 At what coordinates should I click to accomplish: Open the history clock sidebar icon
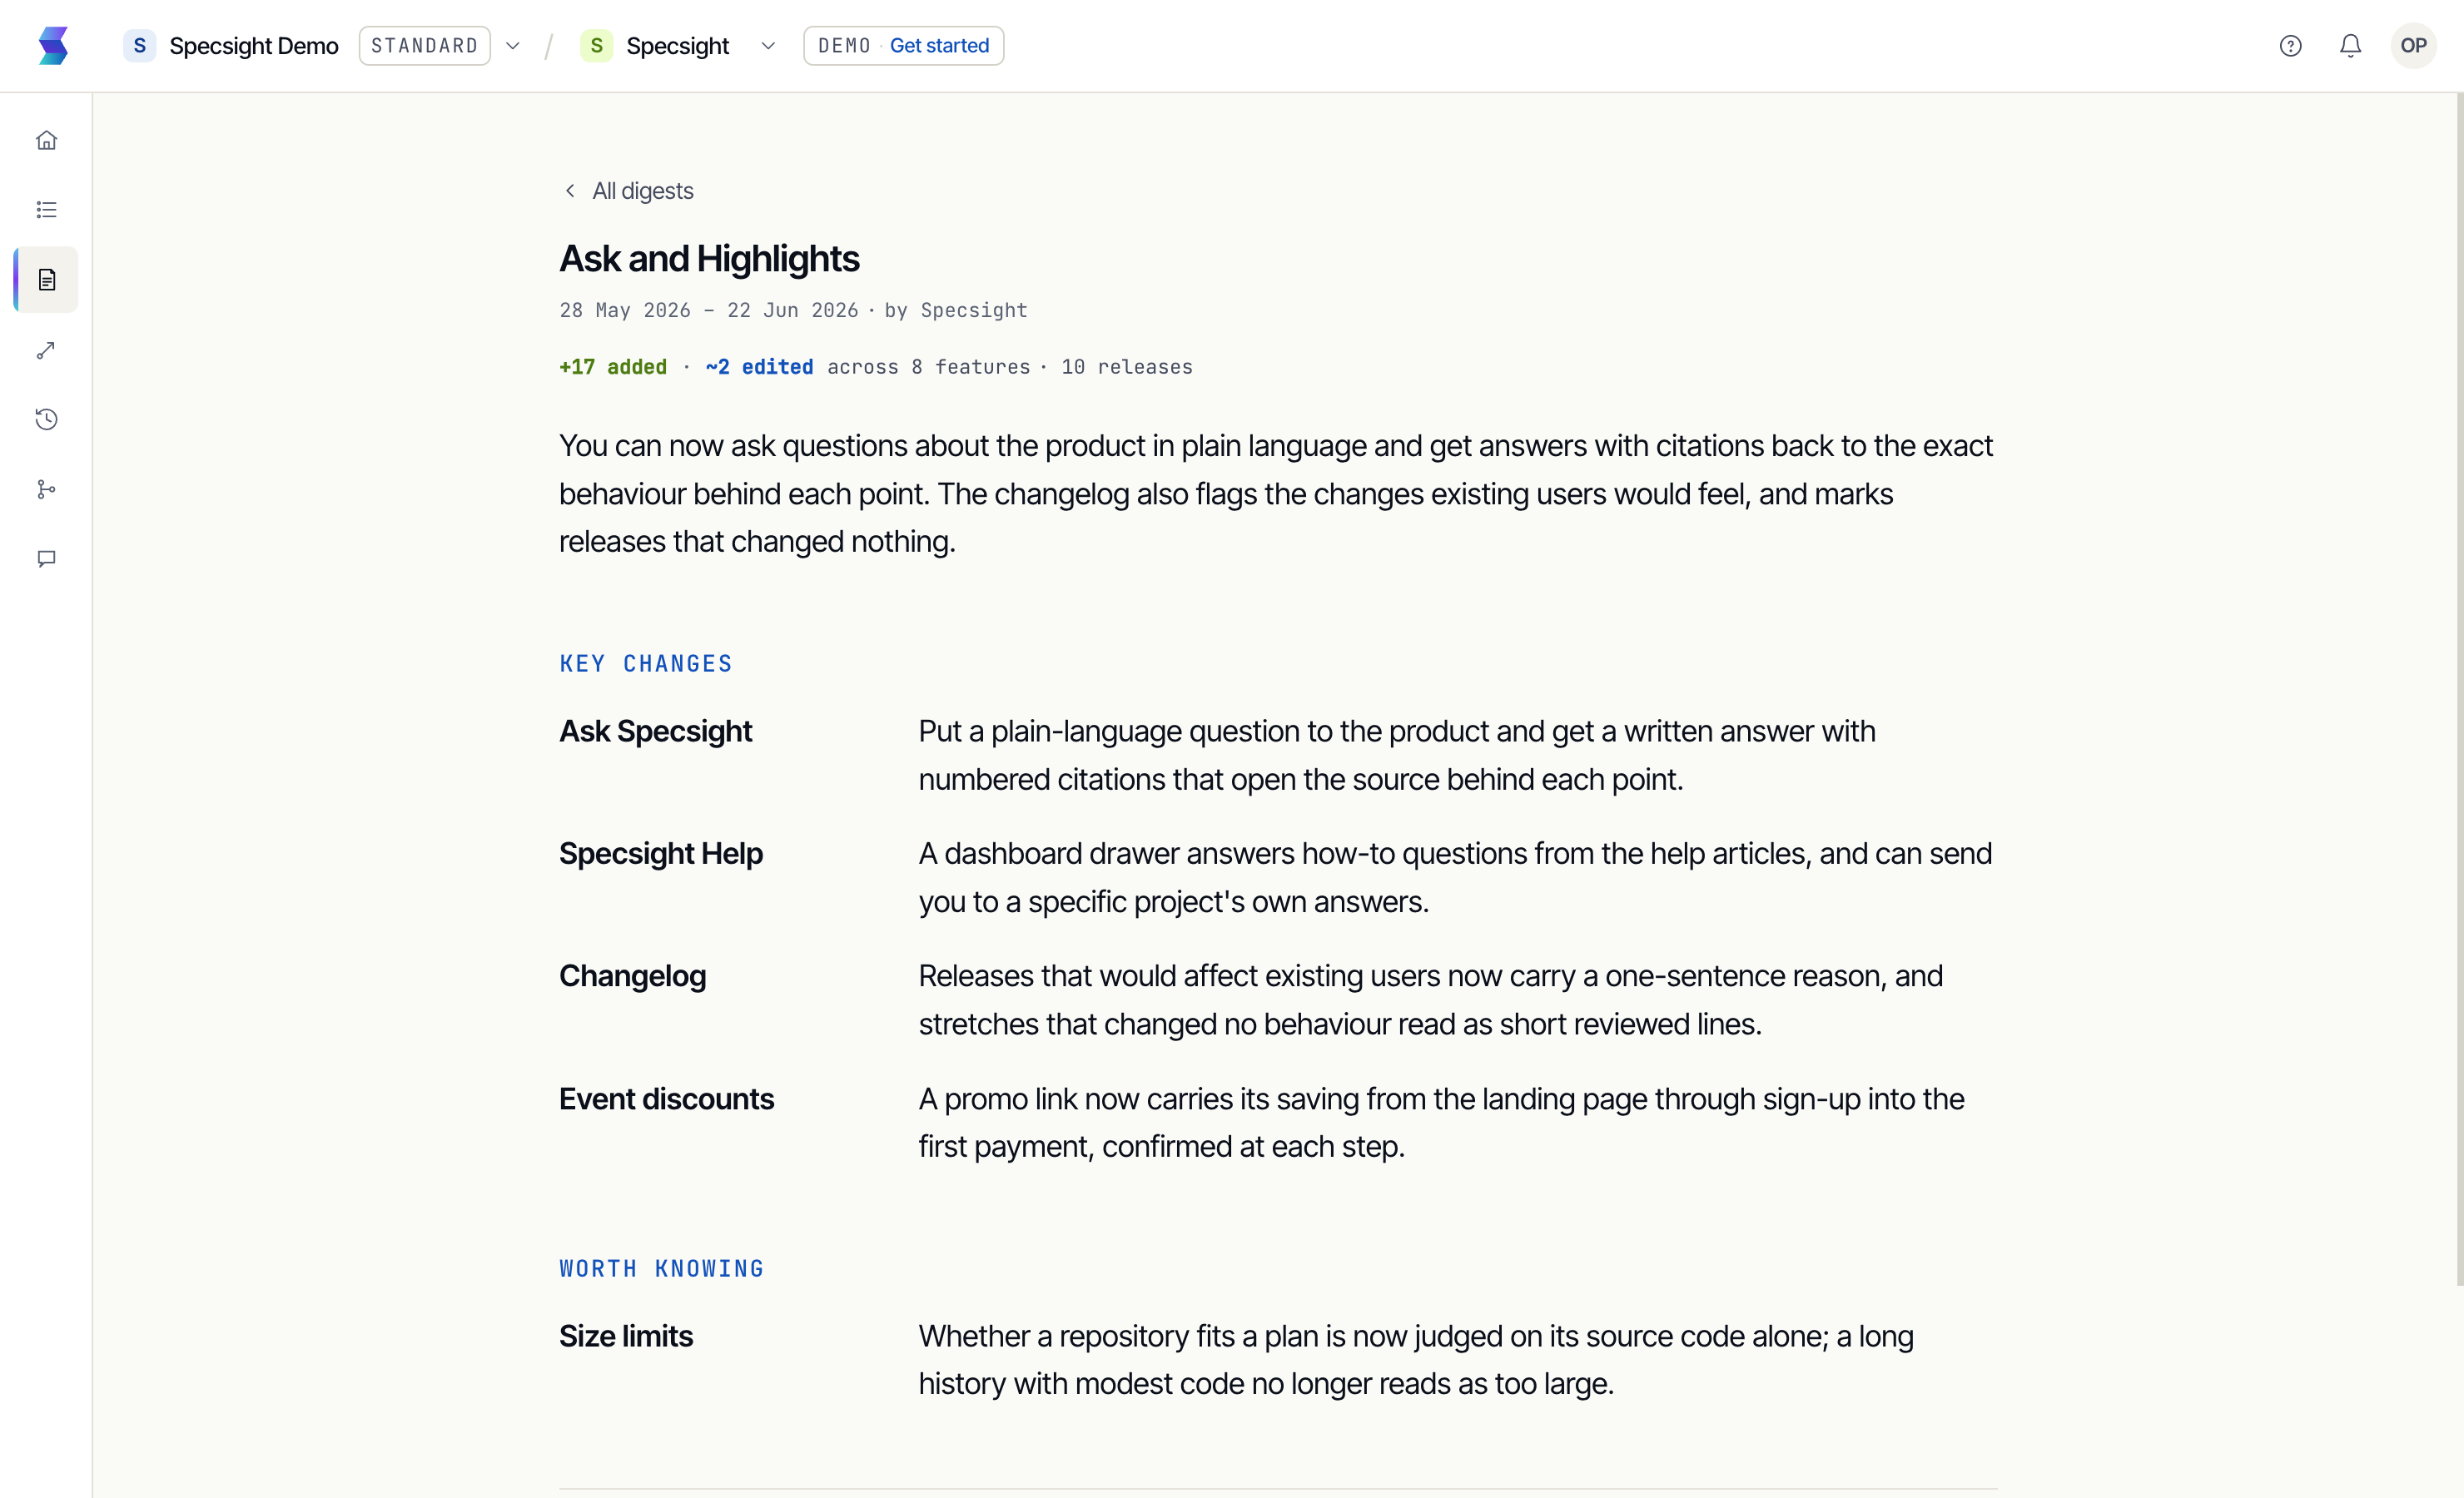tap(46, 419)
